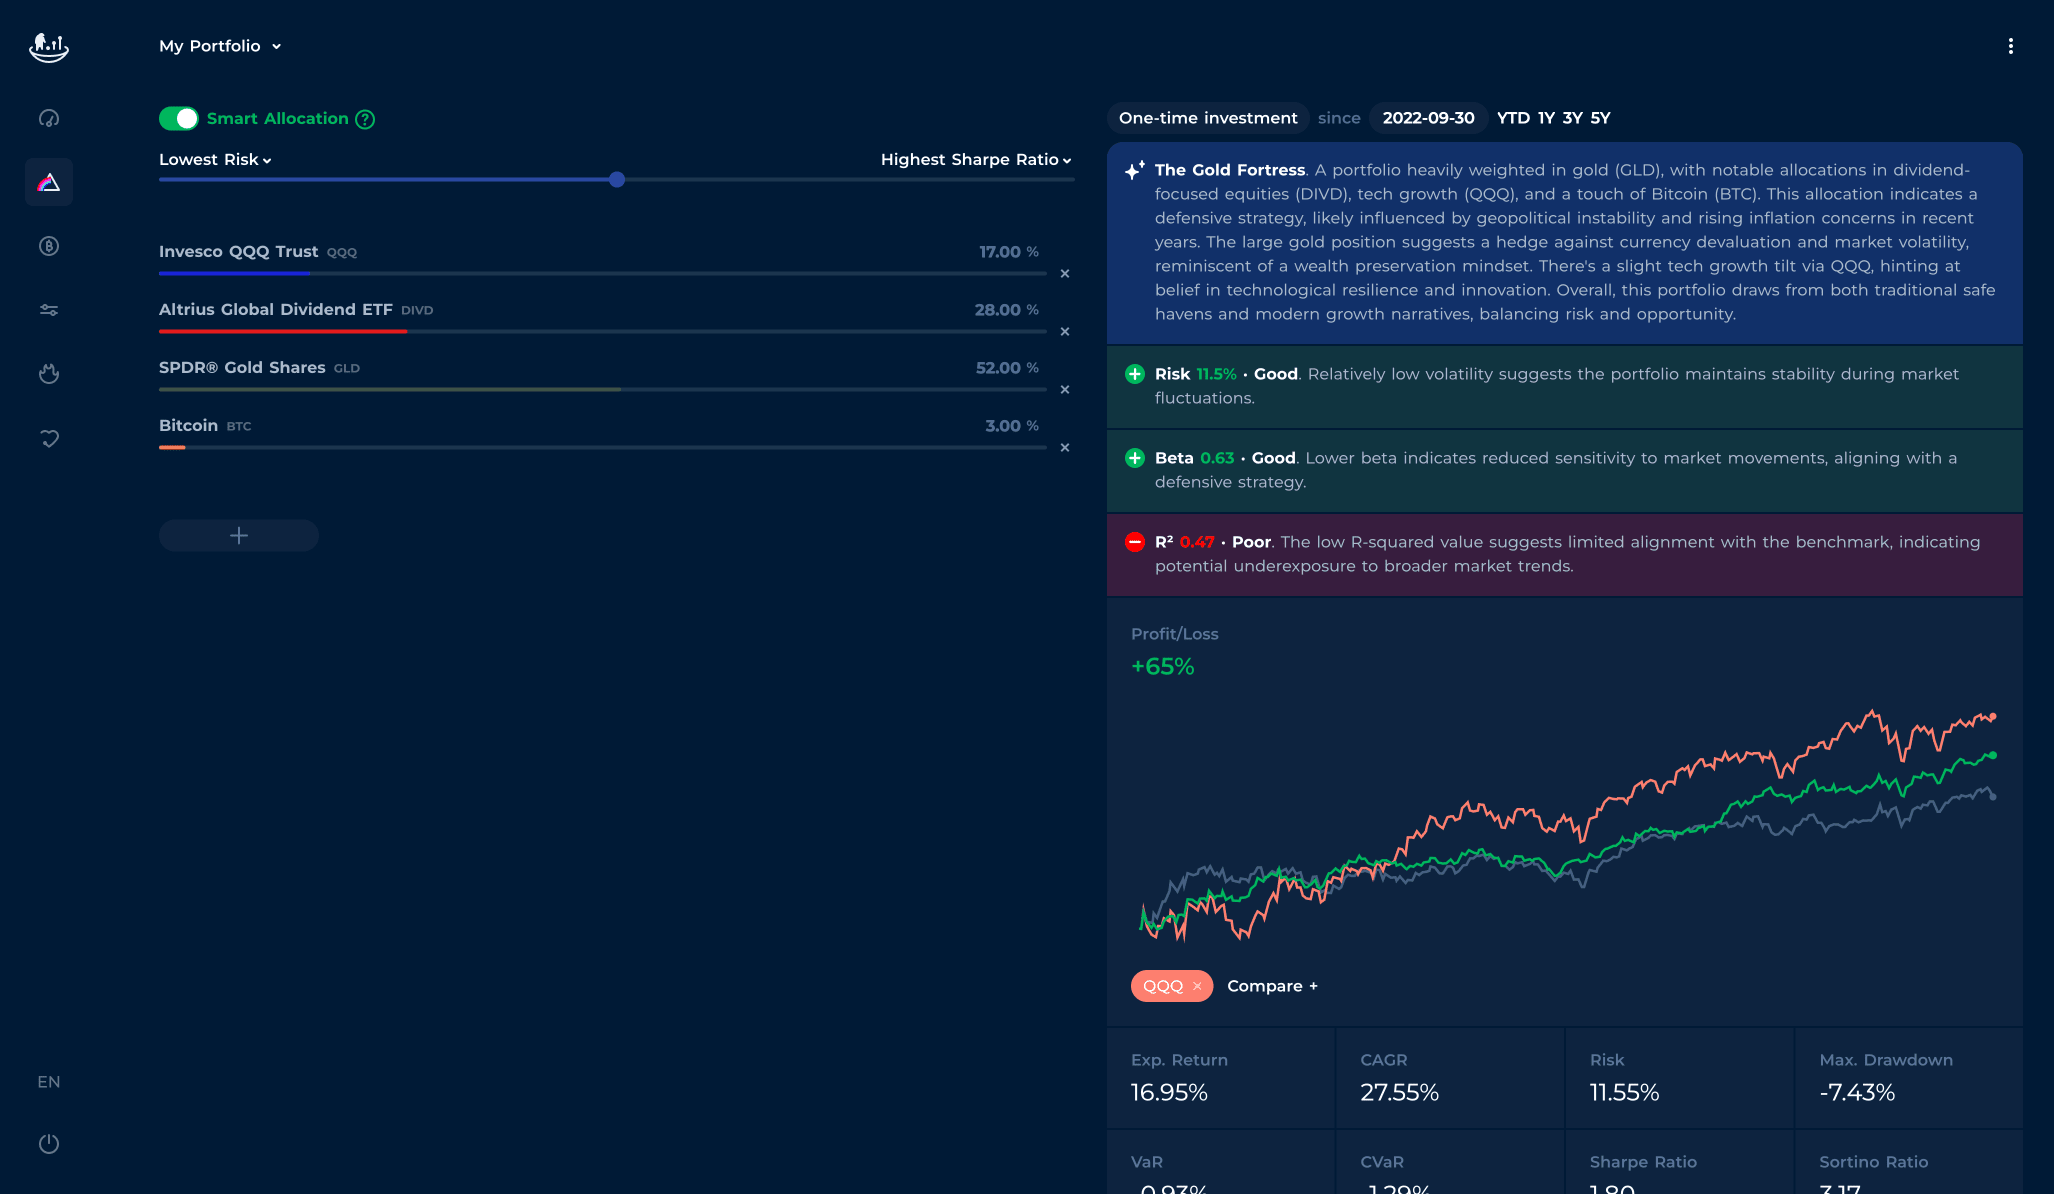Screen dimensions: 2054x1194
Task: Open the dashboard gauge sidebar icon
Action: (x=49, y=118)
